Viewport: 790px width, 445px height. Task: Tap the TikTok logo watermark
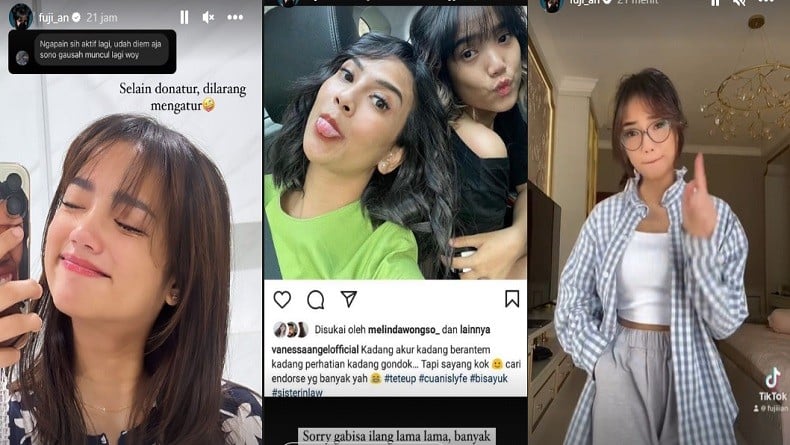(772, 385)
